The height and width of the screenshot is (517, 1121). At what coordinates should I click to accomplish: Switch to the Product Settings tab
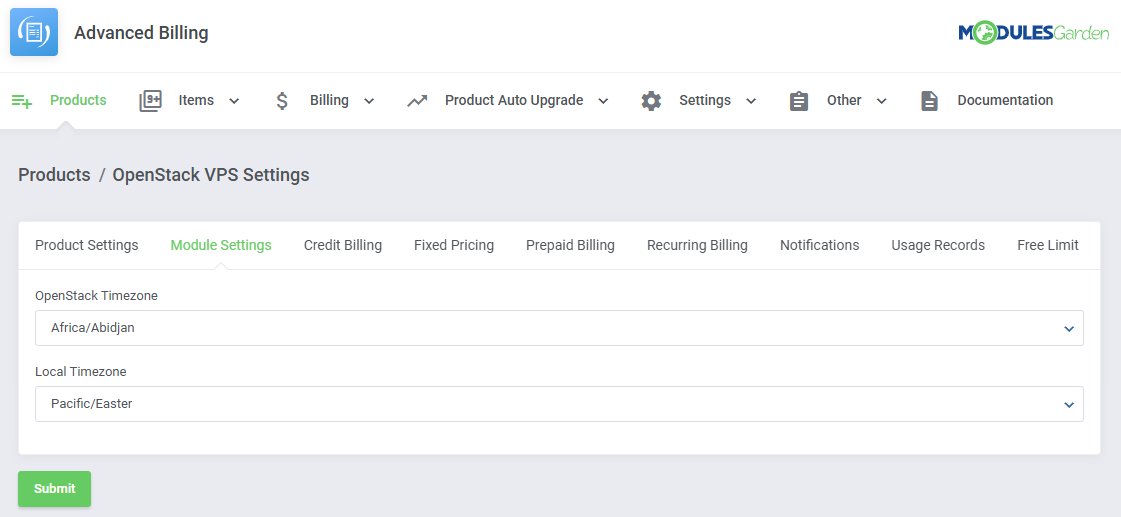pos(87,245)
